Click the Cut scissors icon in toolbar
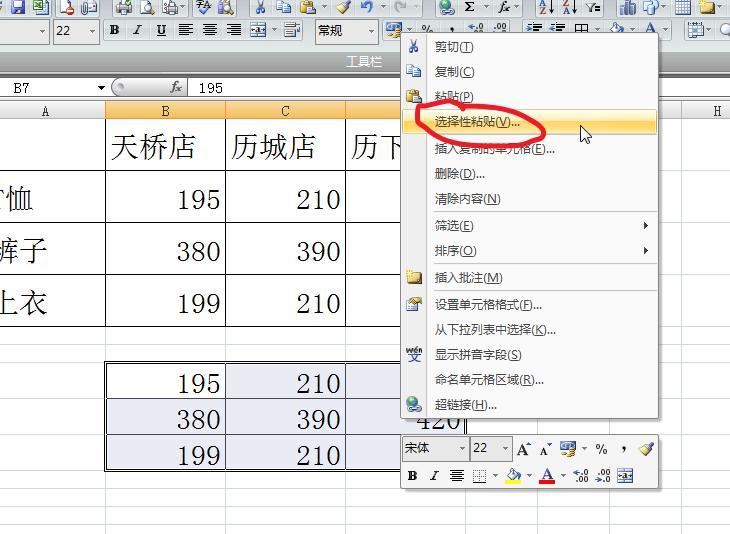The width and height of the screenshot is (730, 534). tap(261, 7)
